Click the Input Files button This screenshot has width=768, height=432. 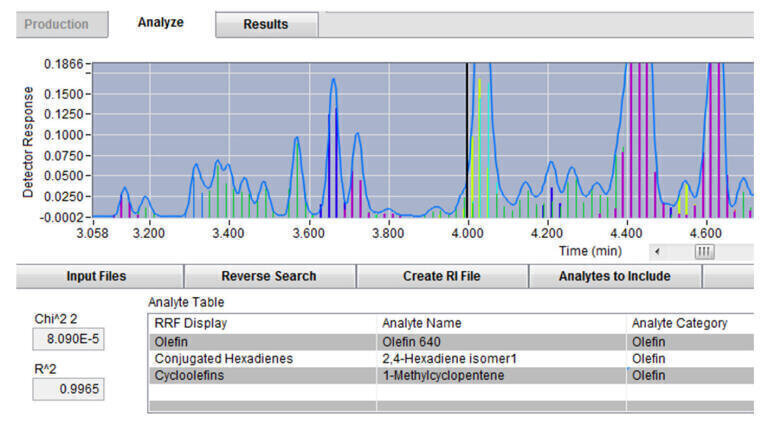(x=99, y=276)
